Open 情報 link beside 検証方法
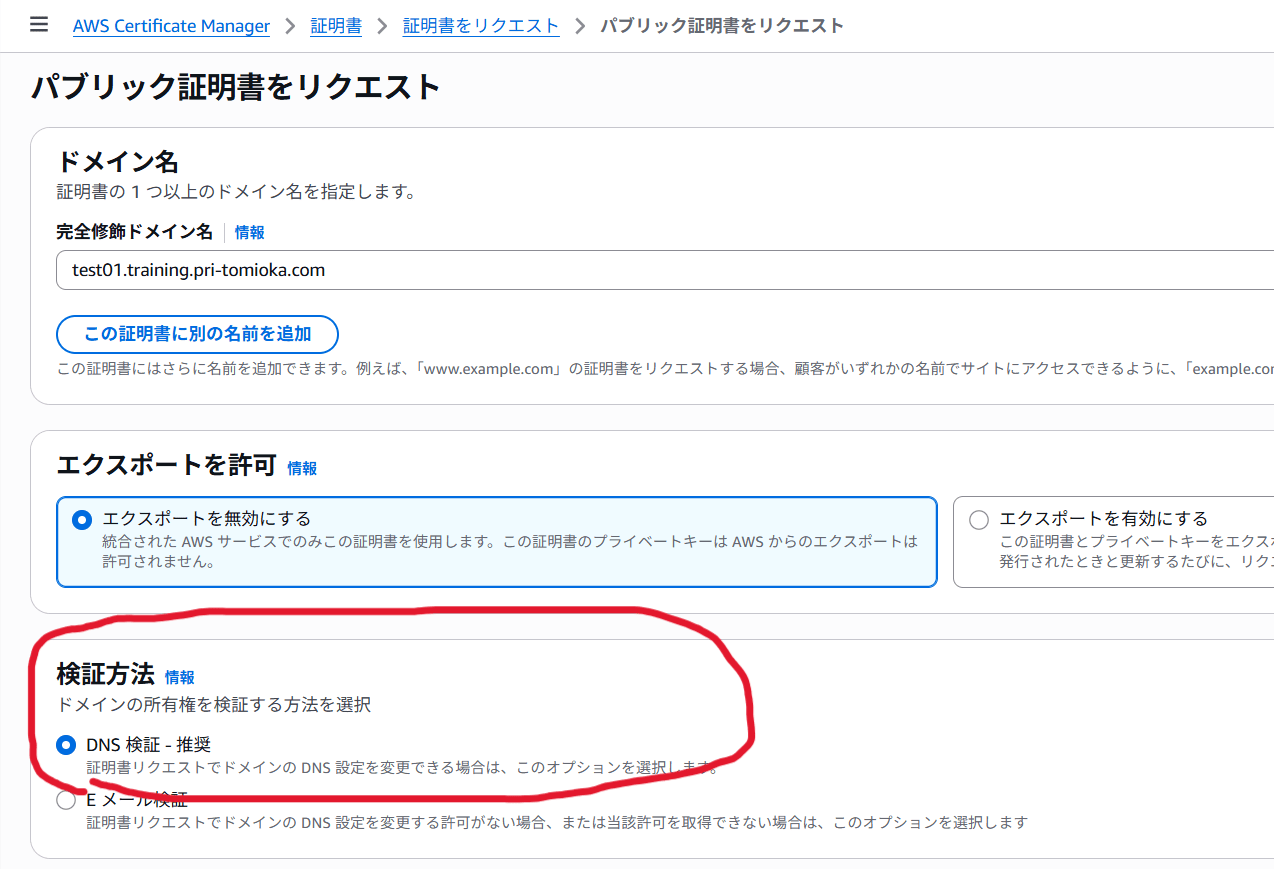 (180, 677)
